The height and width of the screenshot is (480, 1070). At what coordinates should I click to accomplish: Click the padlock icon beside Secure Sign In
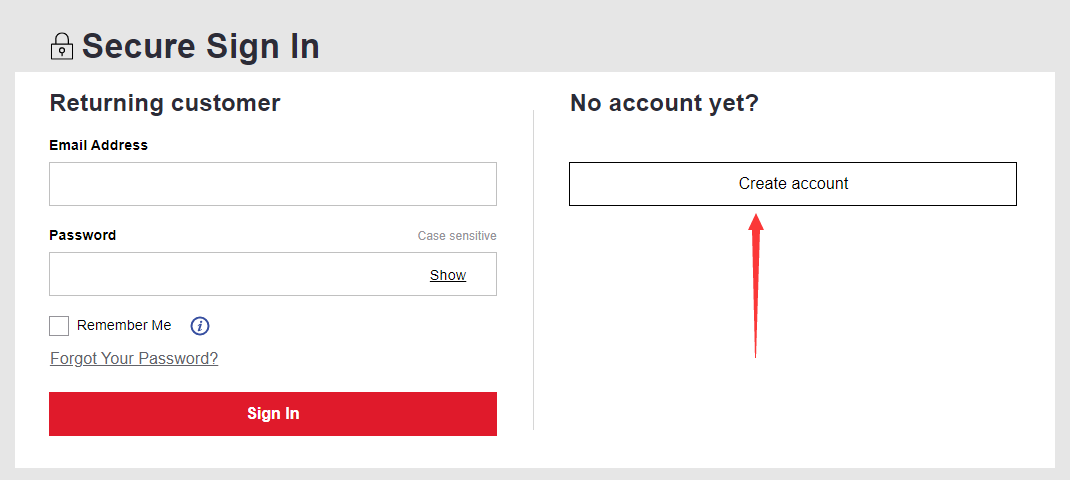pos(62,46)
